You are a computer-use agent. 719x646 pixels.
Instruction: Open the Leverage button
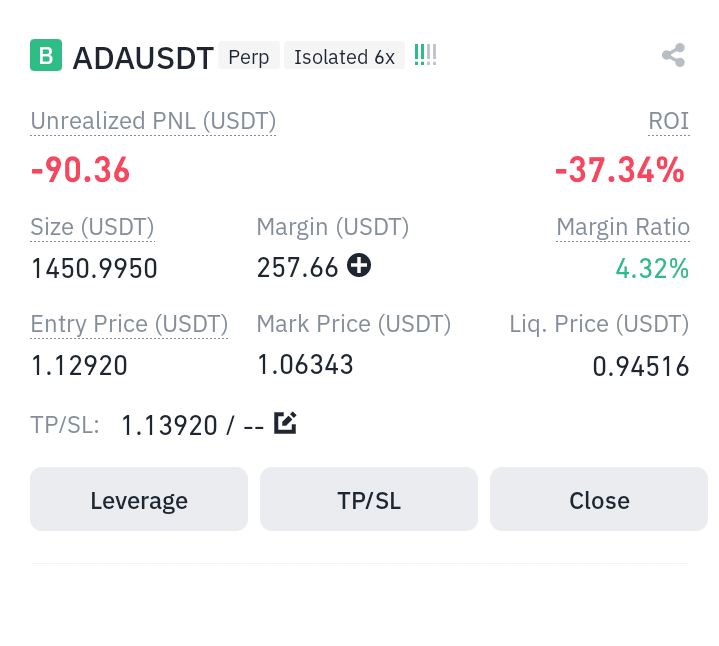pos(139,499)
